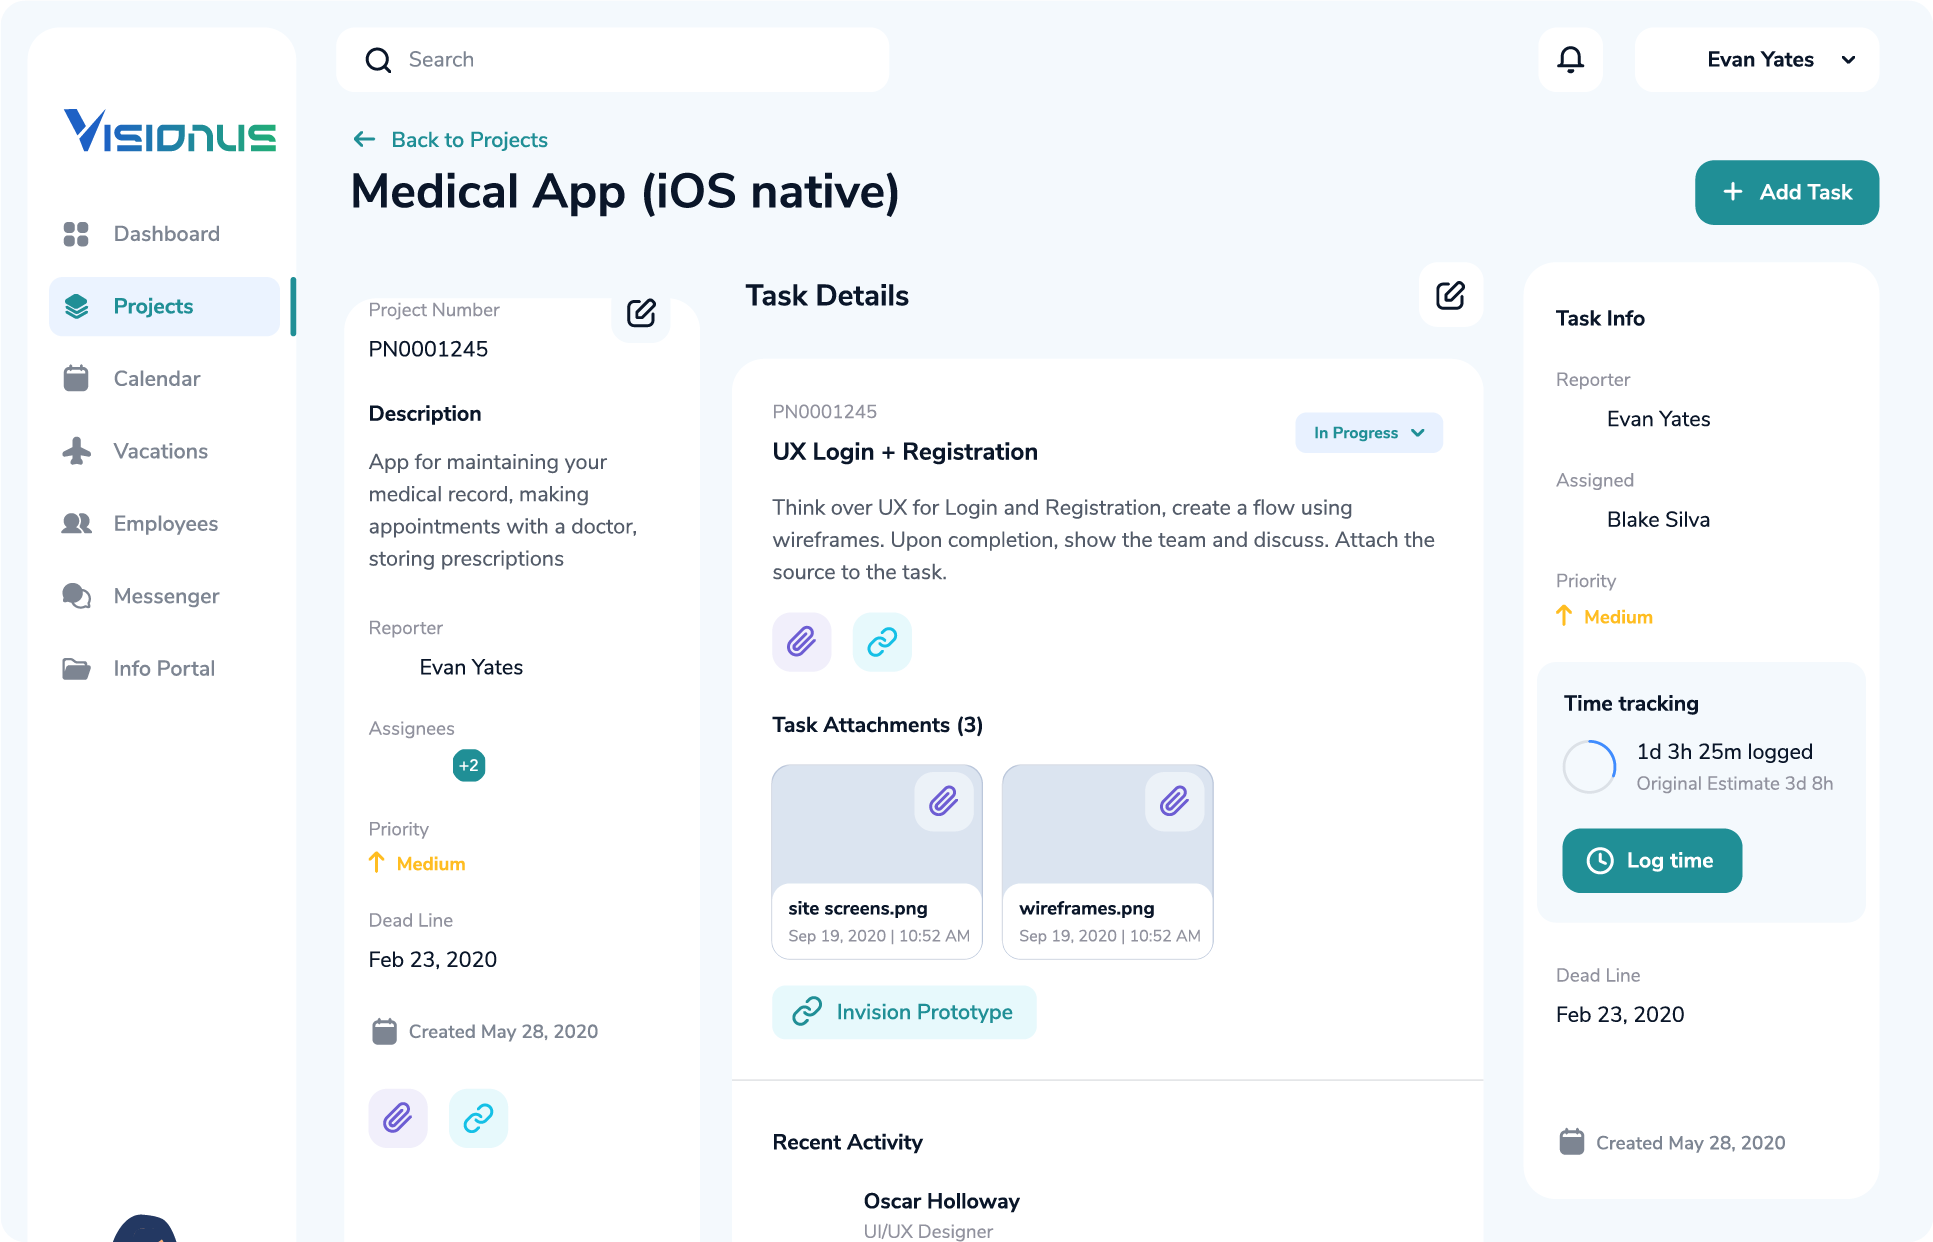Select the Messenger icon in sidebar
1933x1242 pixels.
coord(76,596)
